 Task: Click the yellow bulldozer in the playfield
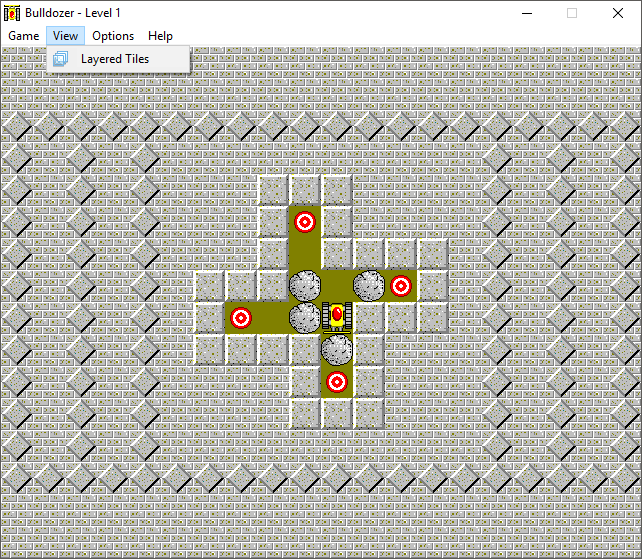tap(337, 317)
